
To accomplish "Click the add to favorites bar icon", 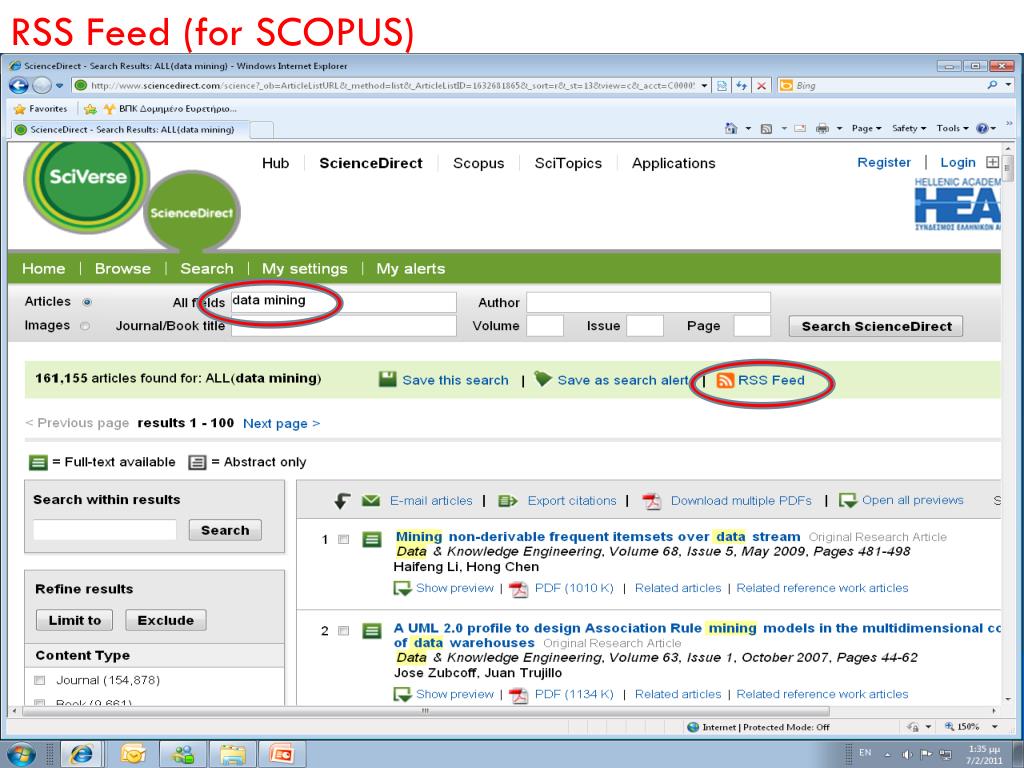I will click(90, 109).
